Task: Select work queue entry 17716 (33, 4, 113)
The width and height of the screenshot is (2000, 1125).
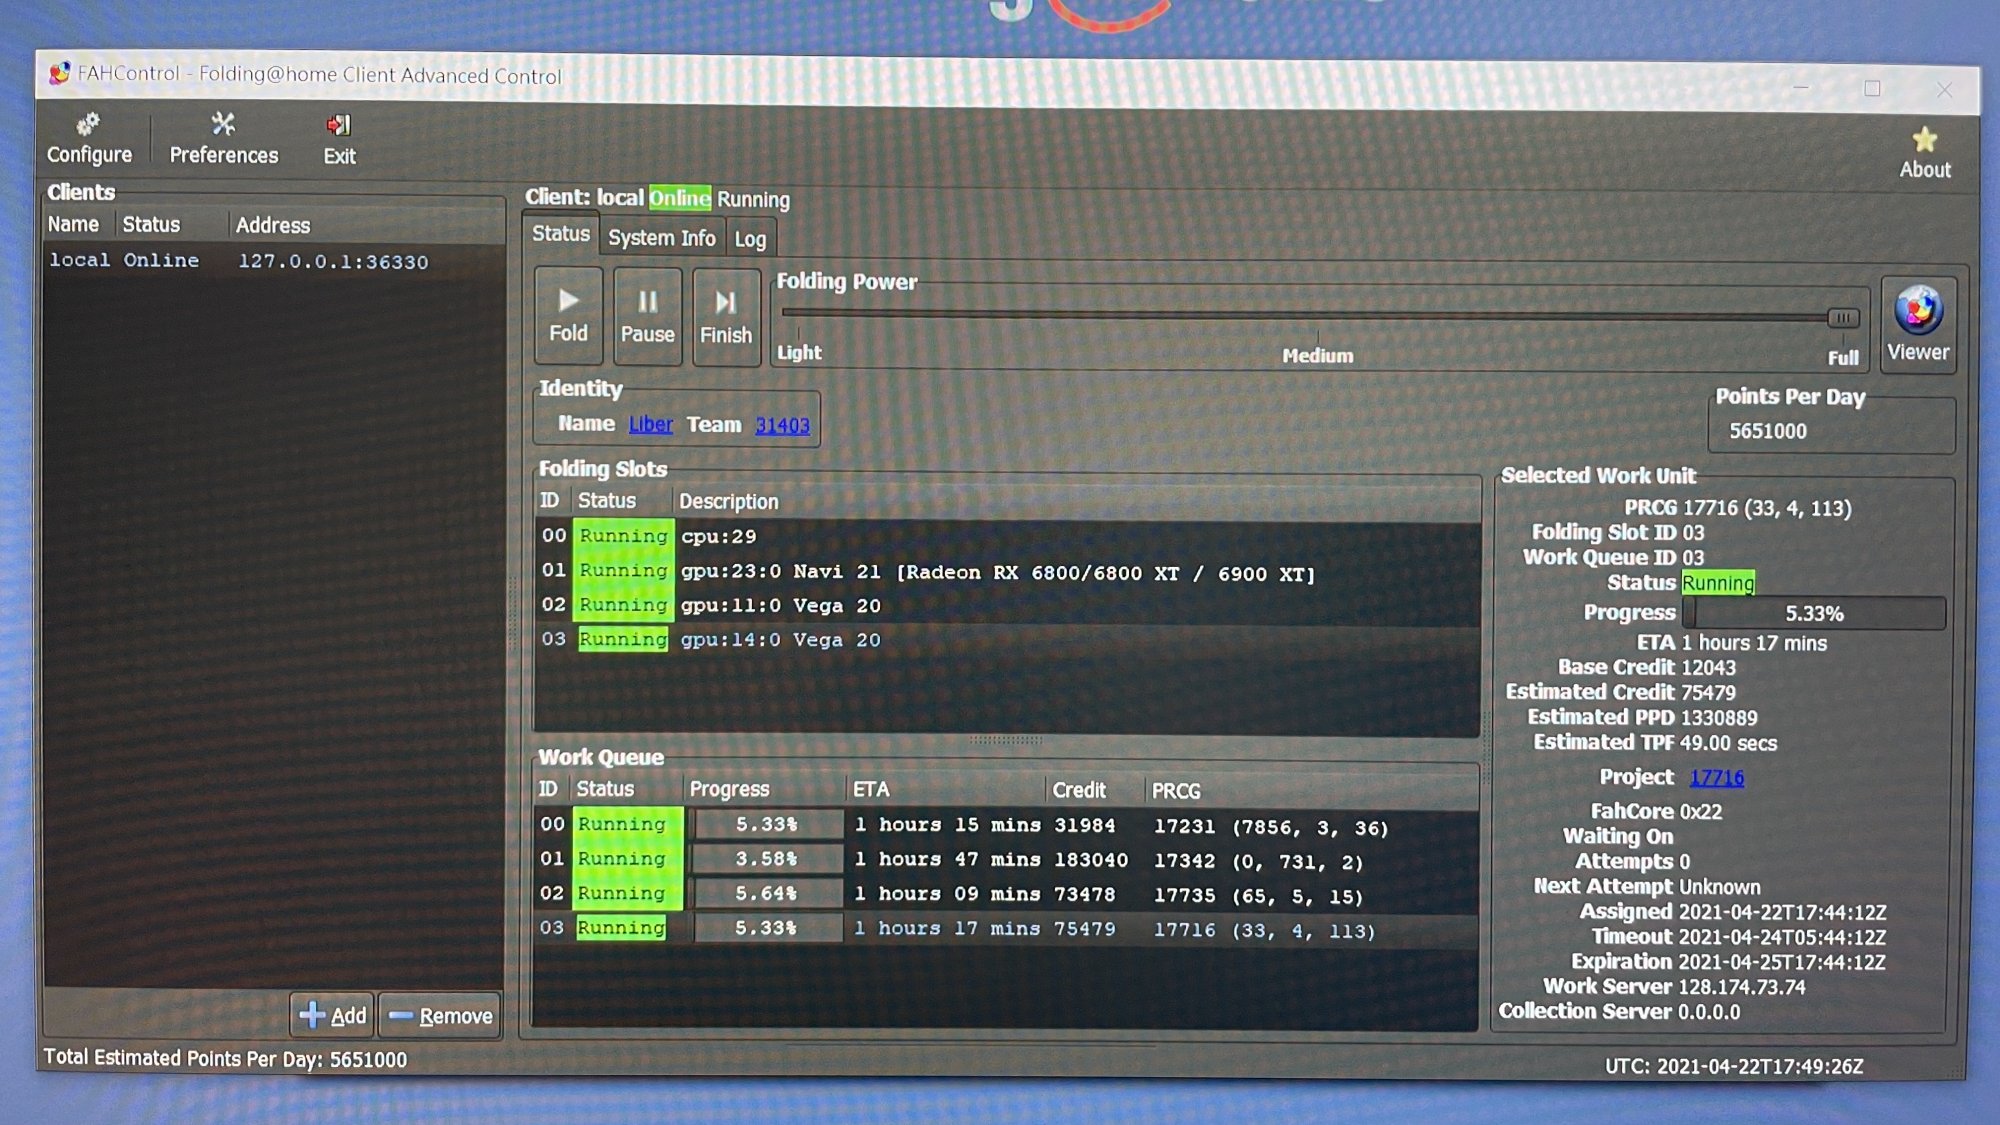Action: [1006, 929]
